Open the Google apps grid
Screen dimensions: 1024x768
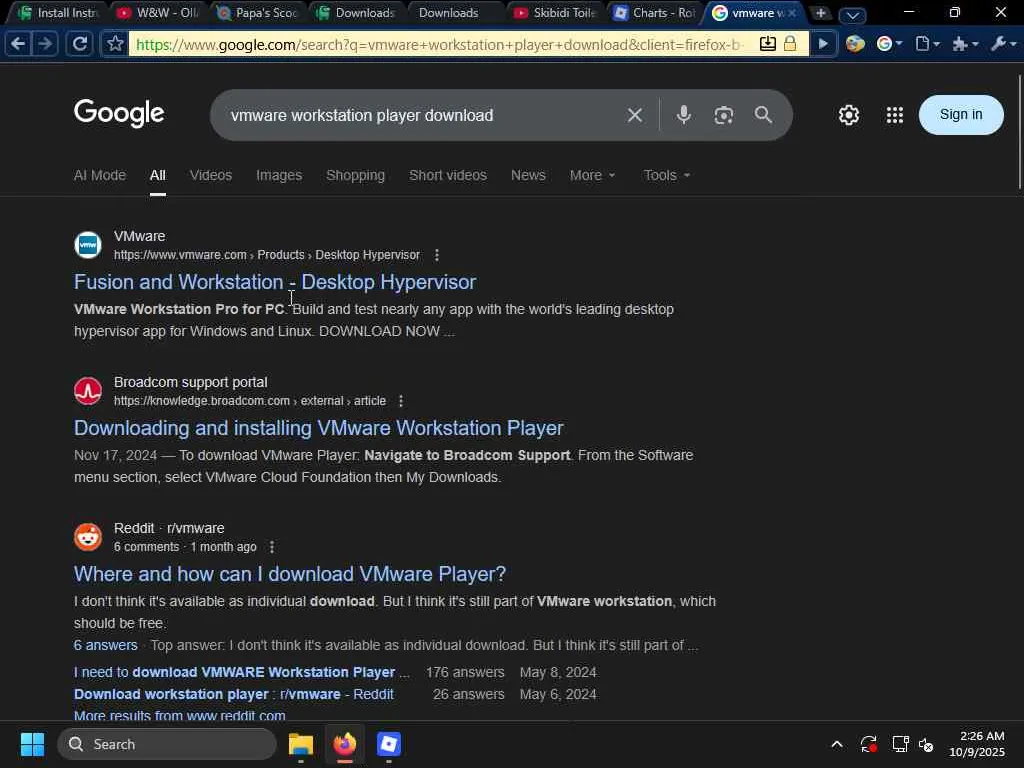(895, 115)
